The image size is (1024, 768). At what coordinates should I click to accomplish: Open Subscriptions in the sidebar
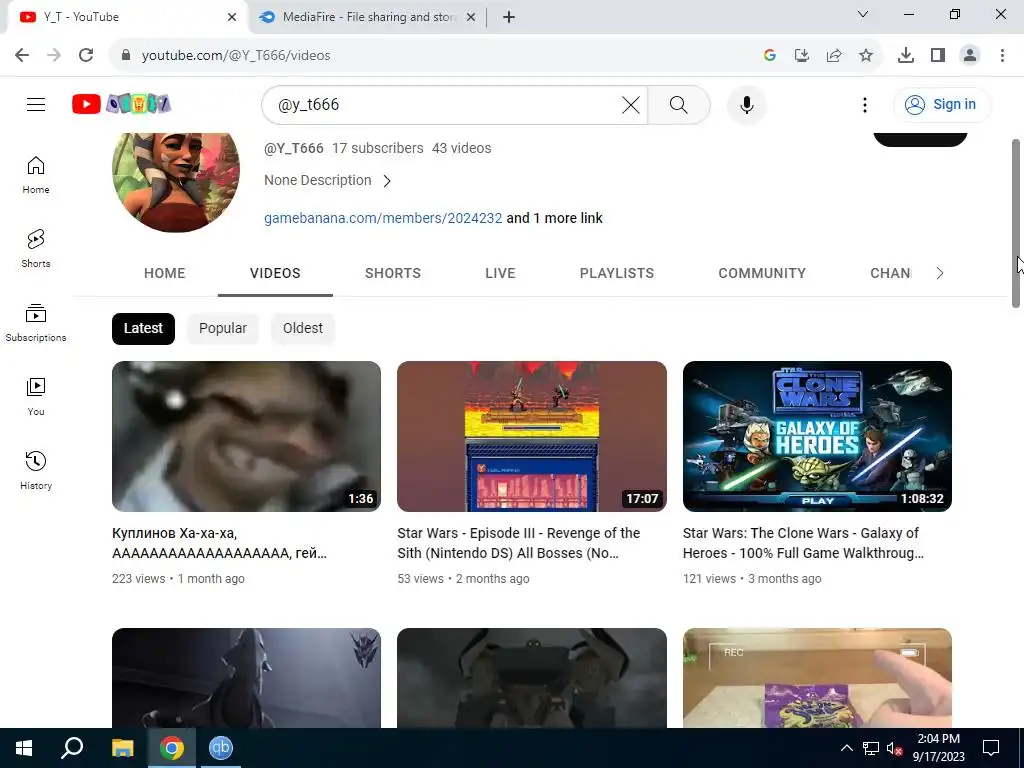click(36, 323)
